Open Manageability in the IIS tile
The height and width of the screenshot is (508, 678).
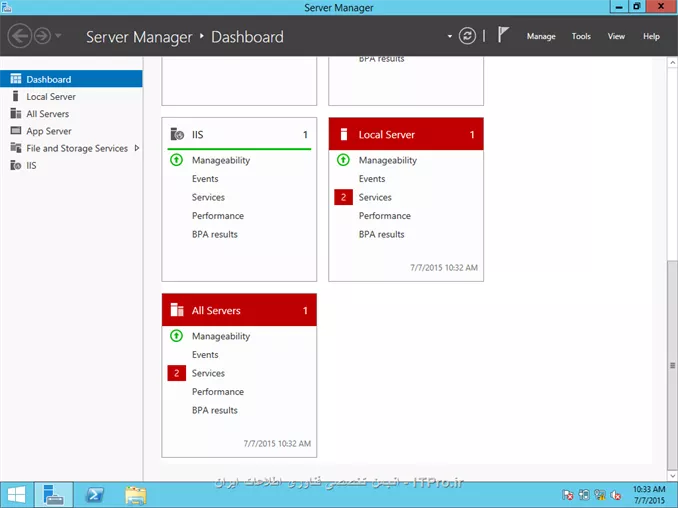pyautogui.click(x=221, y=160)
